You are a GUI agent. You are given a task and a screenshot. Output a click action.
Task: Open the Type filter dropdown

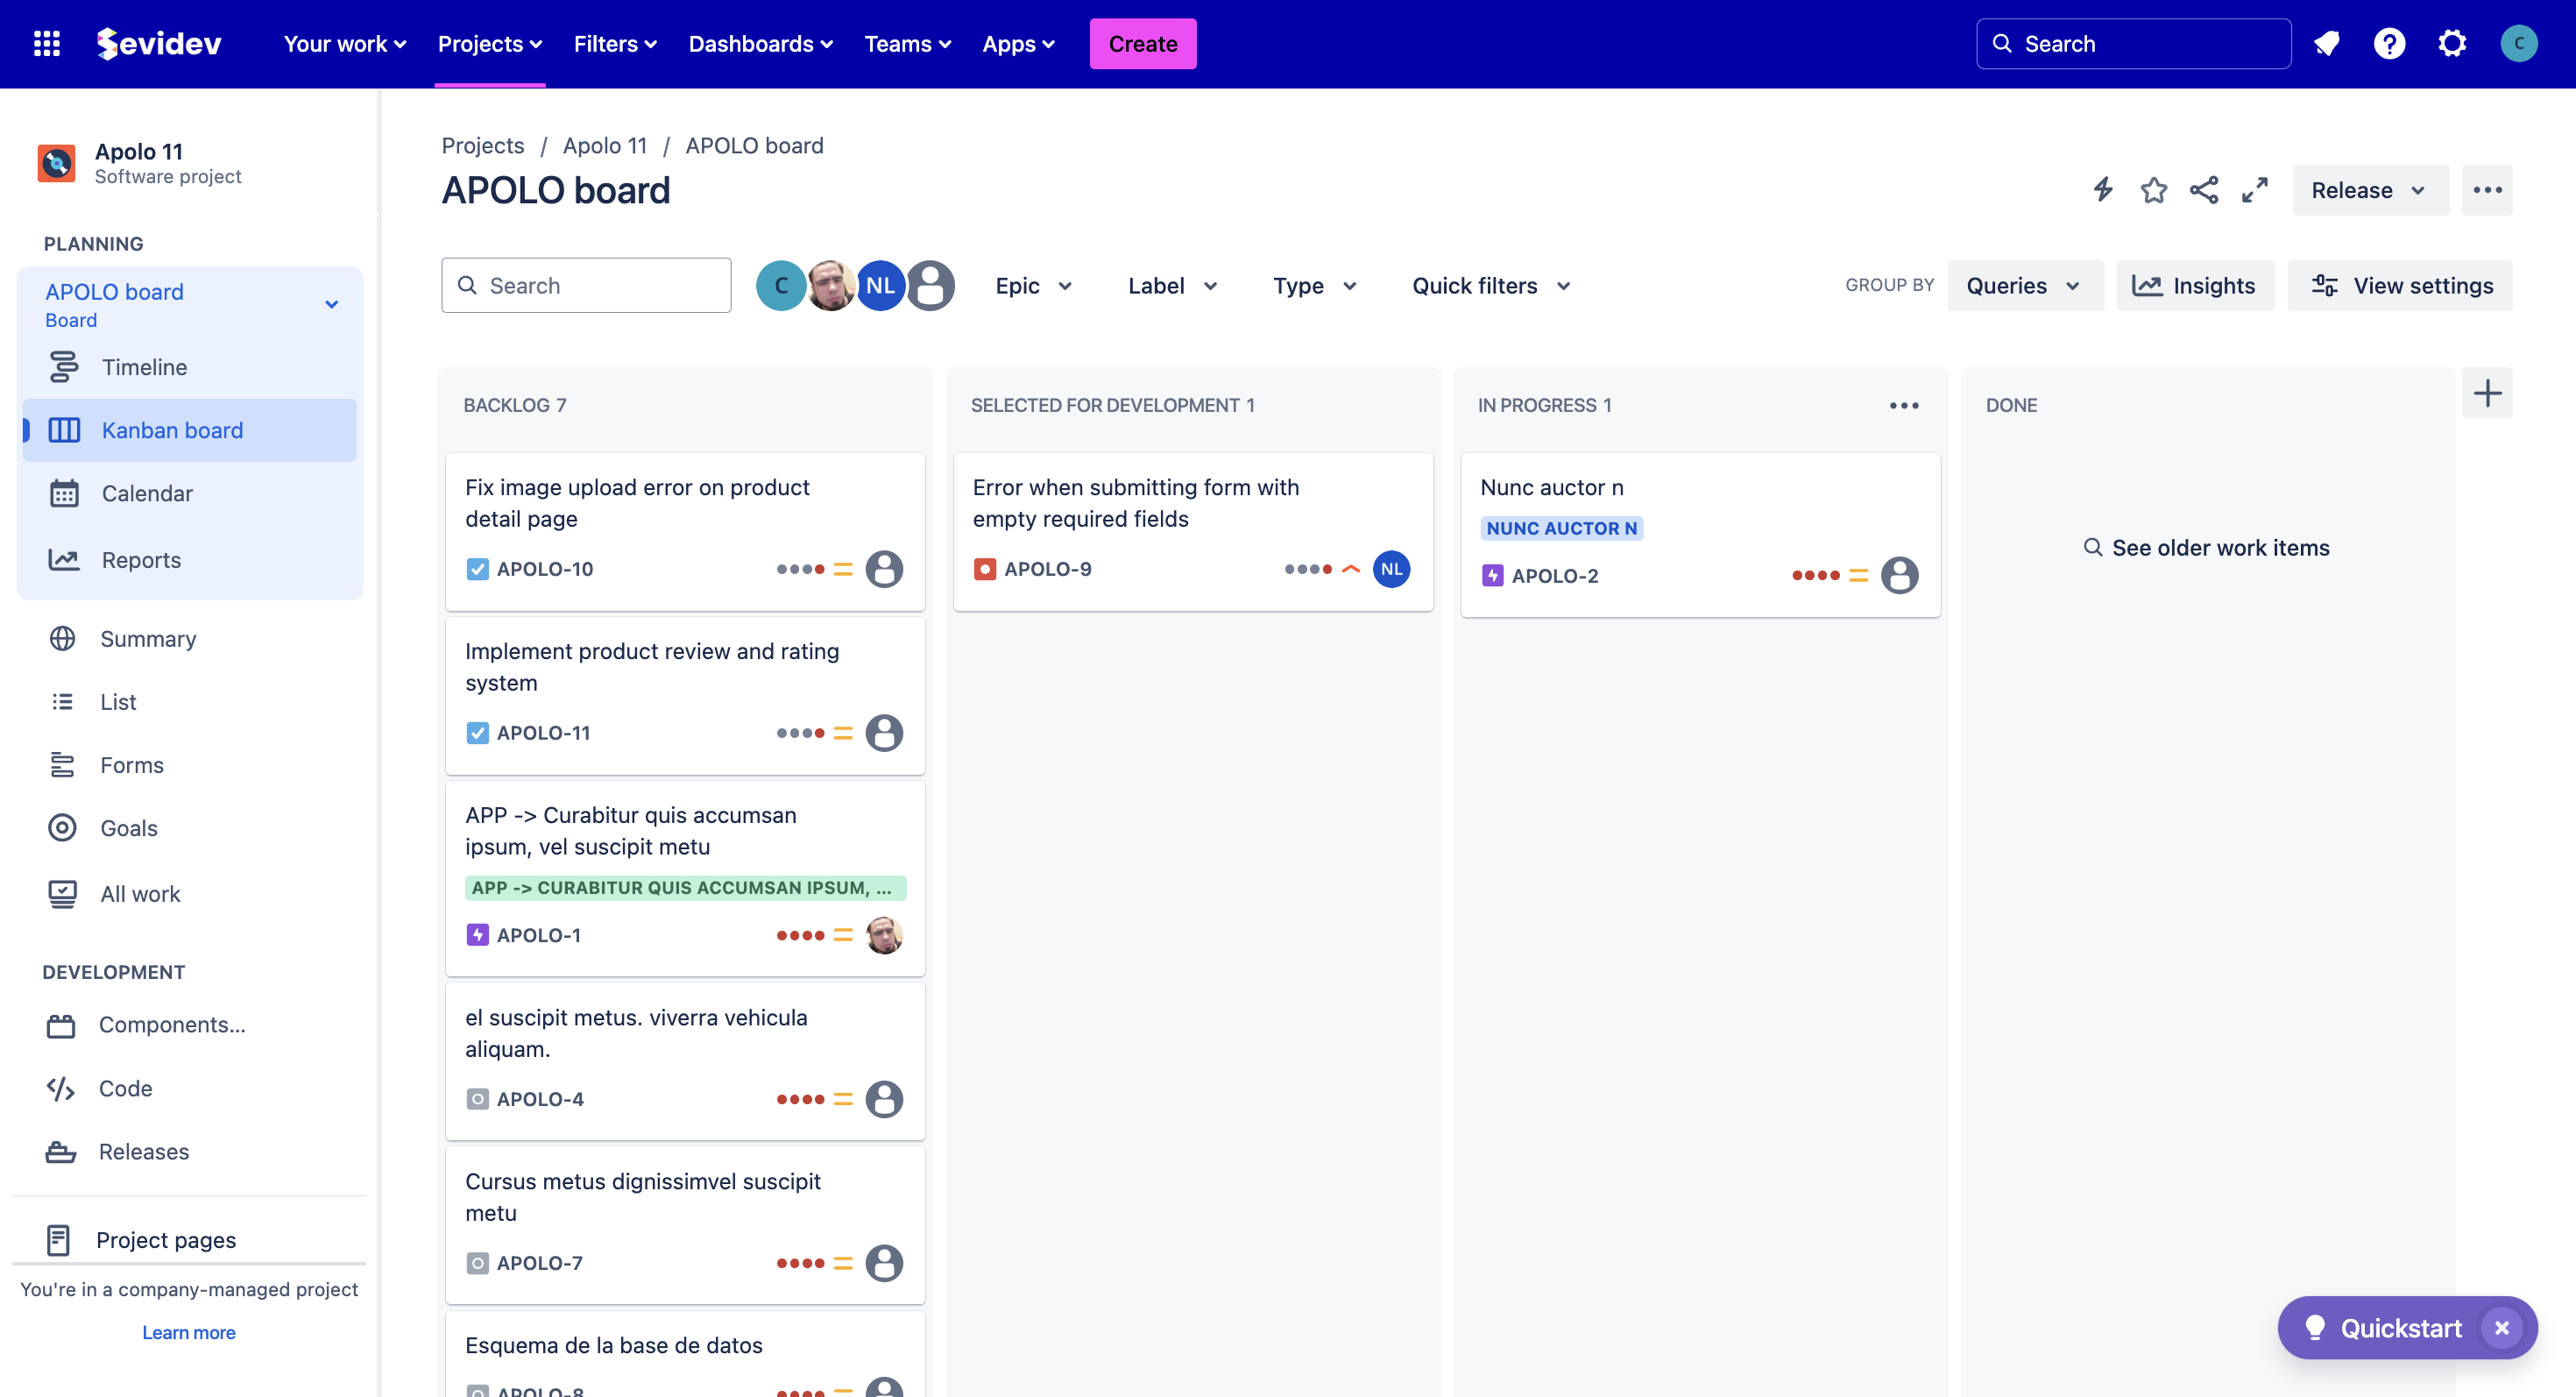pos(1314,286)
